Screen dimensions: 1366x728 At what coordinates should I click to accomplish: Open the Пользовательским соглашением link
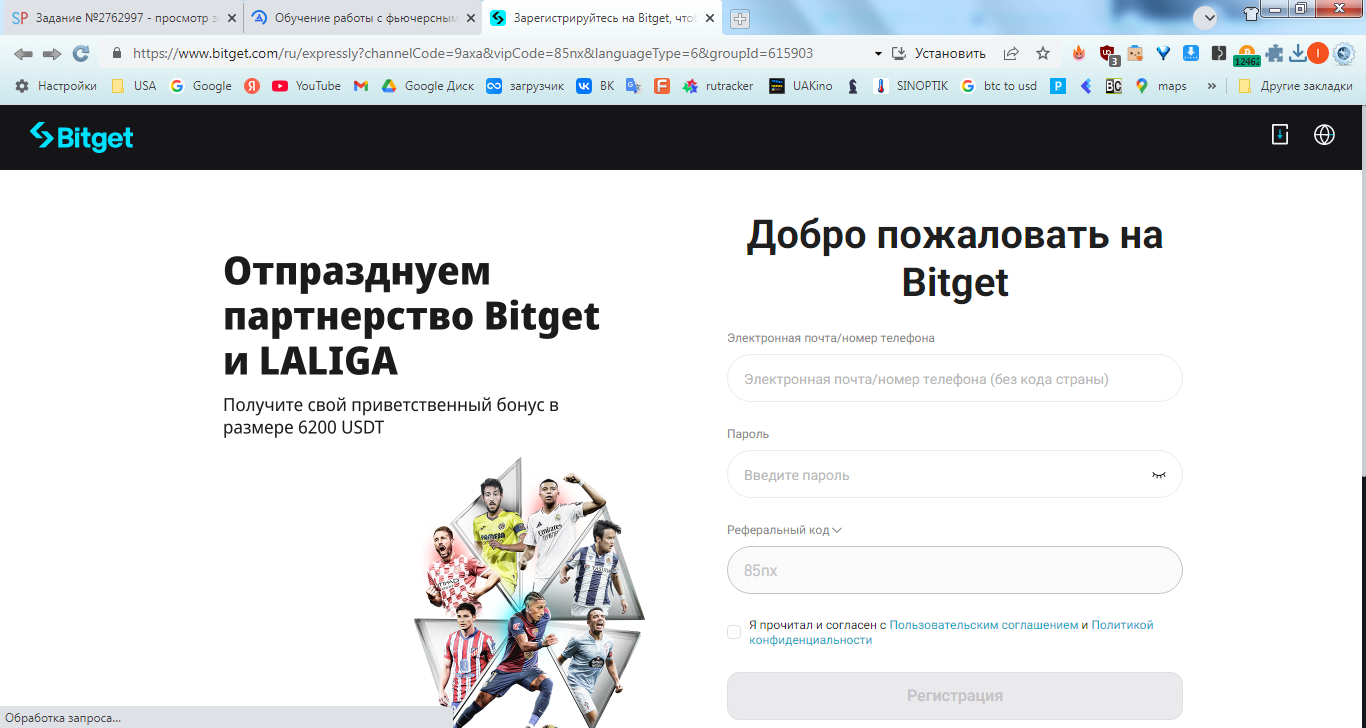[983, 625]
